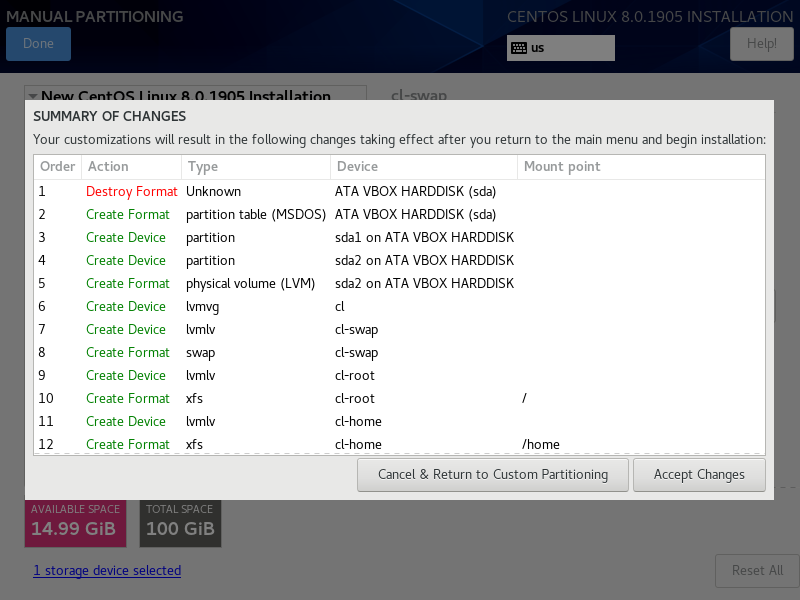Screen dimensions: 800x600
Task: Click the Done button
Action: [x=38, y=44]
